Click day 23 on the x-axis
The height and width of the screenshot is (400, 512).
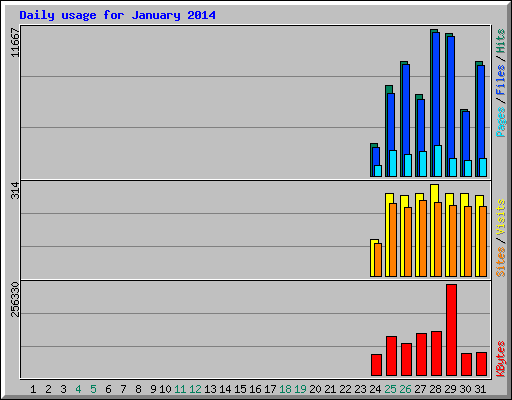click(360, 389)
